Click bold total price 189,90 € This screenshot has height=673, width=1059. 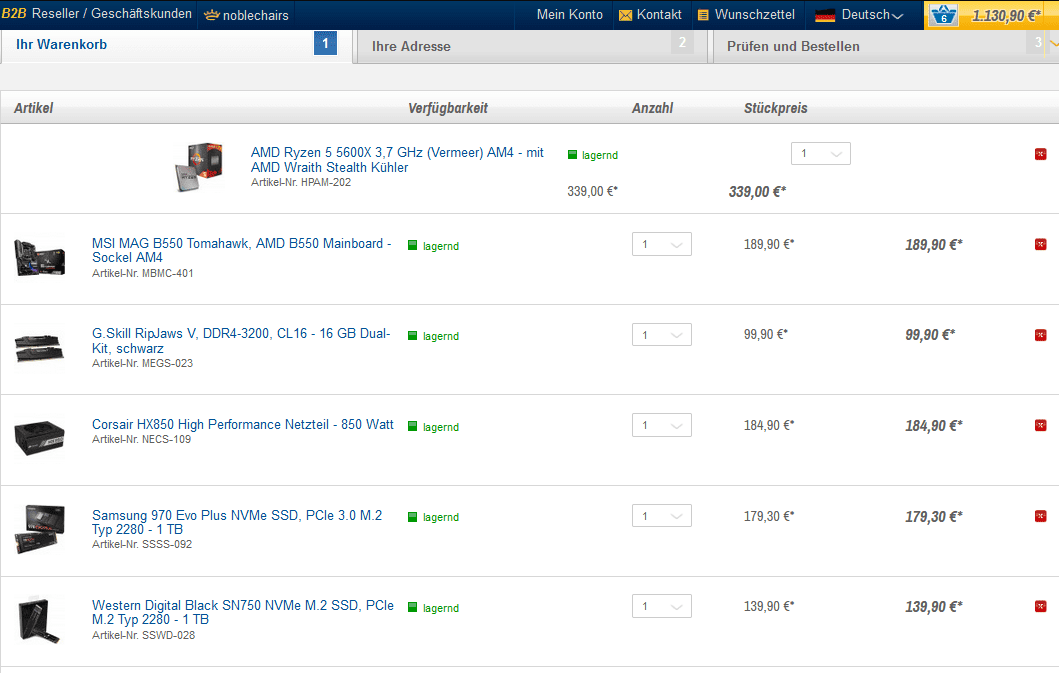point(933,245)
